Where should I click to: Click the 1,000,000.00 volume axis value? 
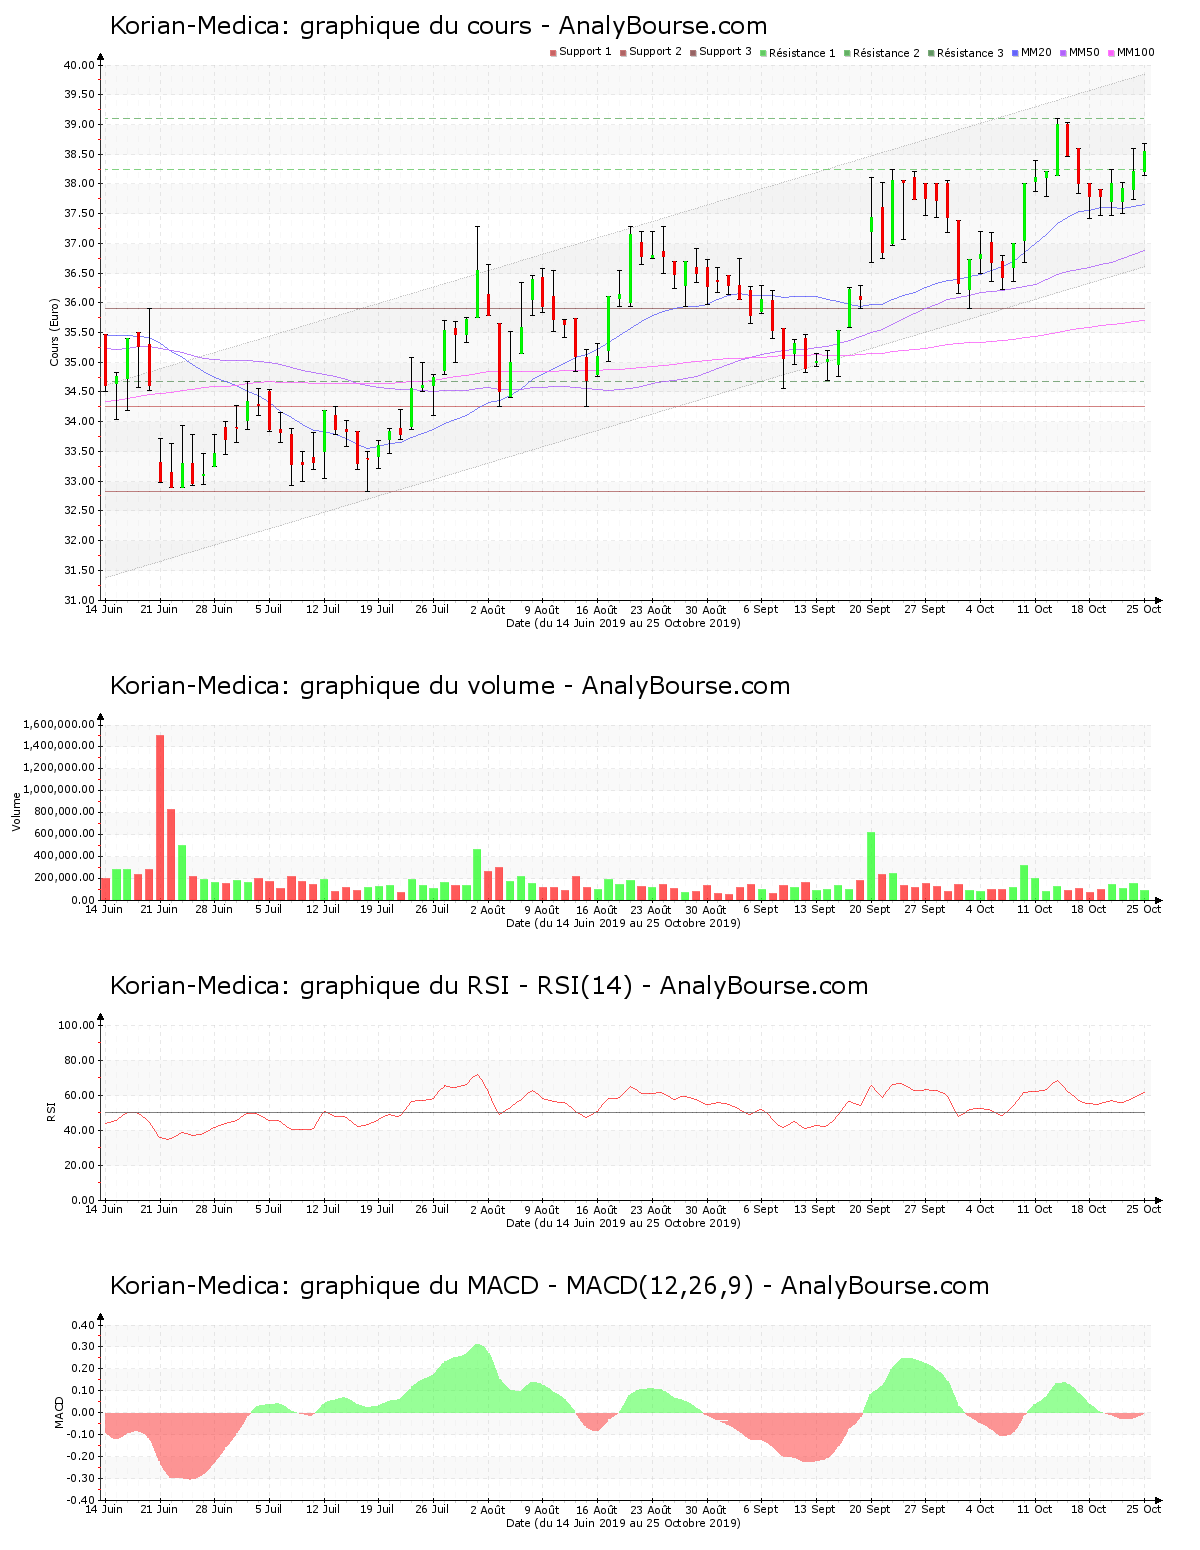coord(60,790)
